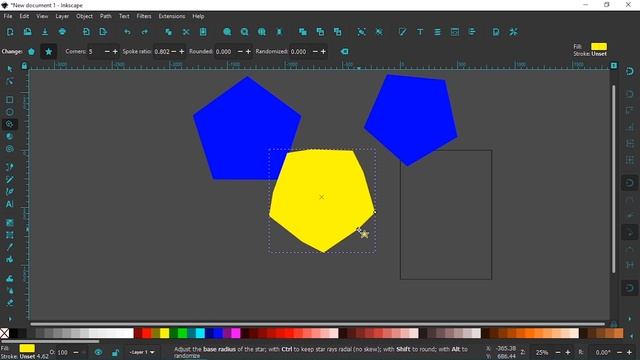Toggle current layer lock
The height and width of the screenshot is (360, 640).
116,352
